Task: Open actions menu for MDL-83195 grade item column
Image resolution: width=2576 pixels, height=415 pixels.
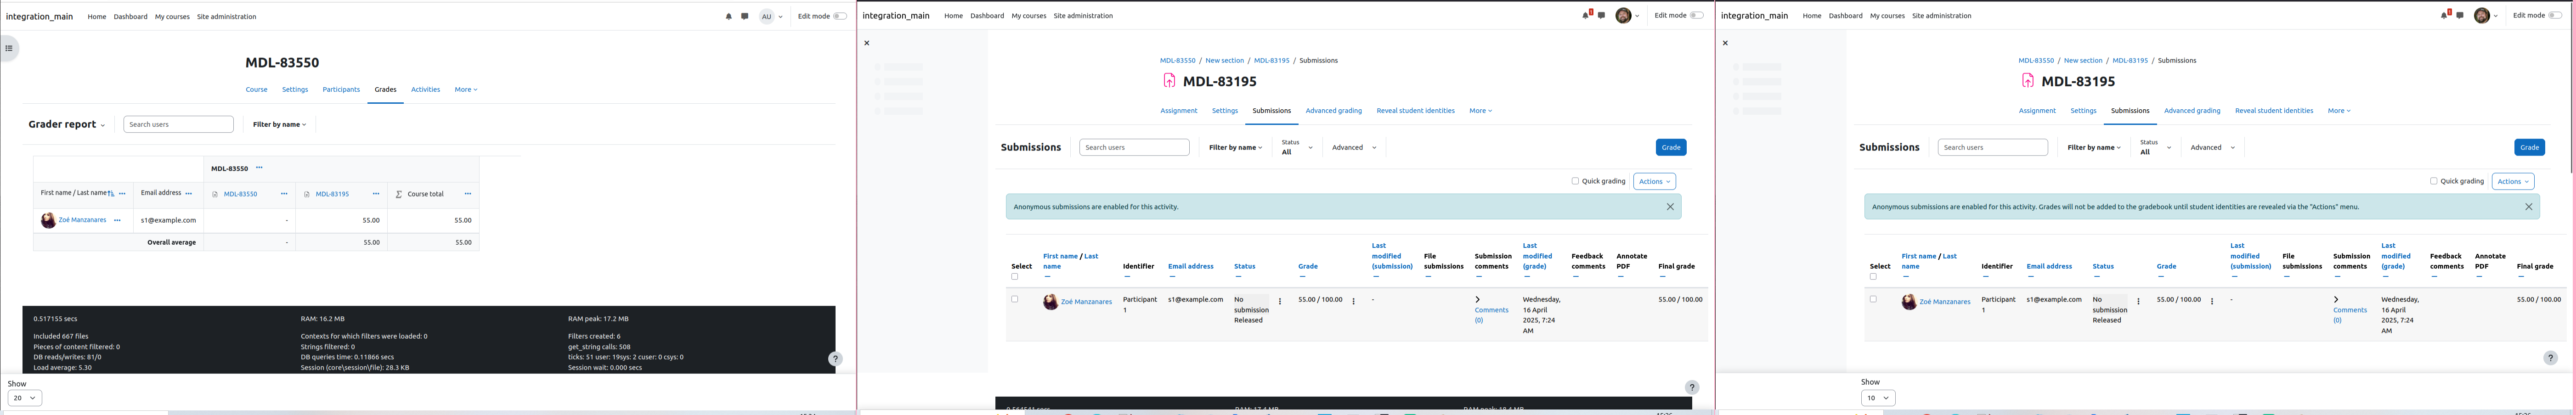Action: click(376, 194)
